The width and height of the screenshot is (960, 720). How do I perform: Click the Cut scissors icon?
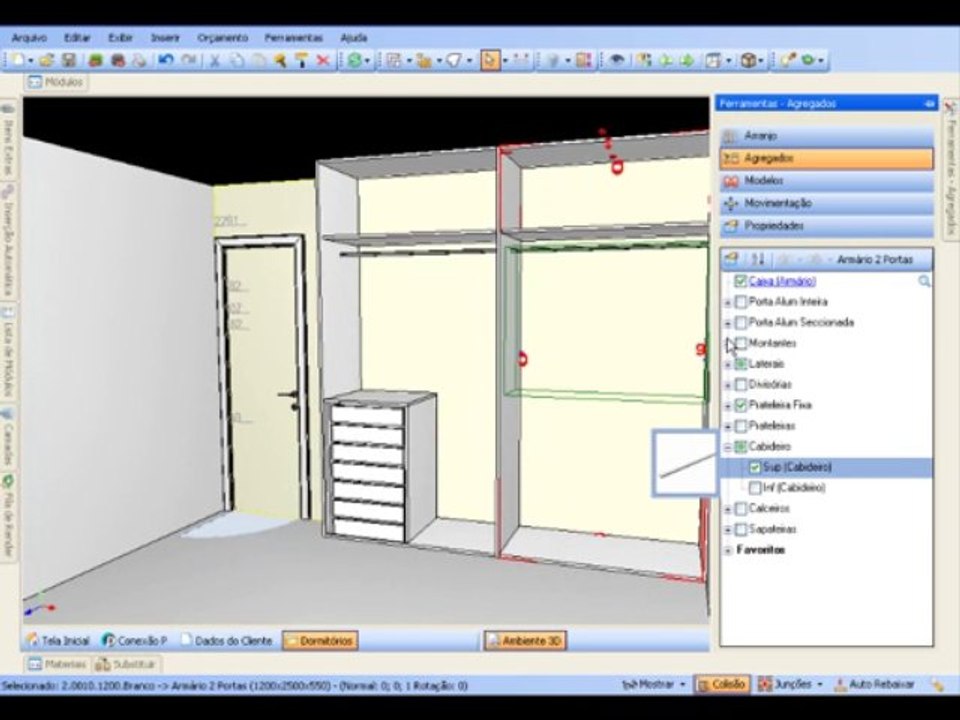215,60
